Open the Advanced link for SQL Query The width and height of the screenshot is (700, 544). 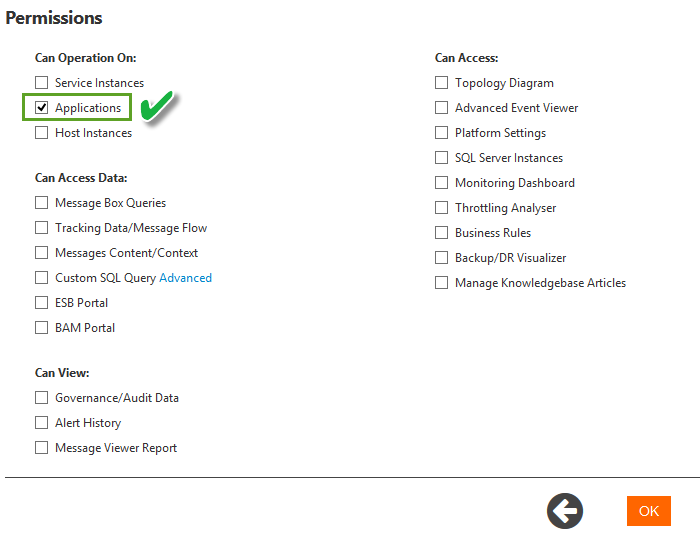(185, 278)
